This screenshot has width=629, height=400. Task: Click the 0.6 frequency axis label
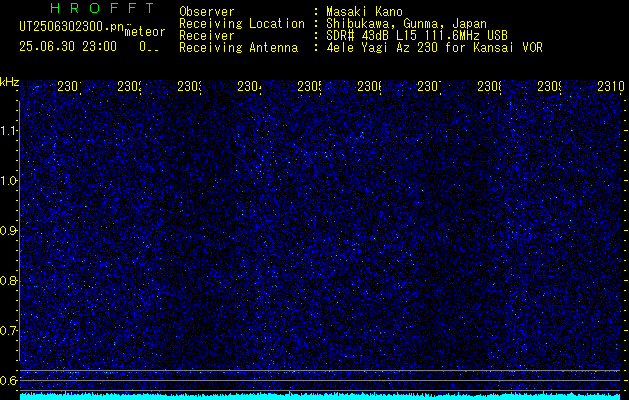8,380
